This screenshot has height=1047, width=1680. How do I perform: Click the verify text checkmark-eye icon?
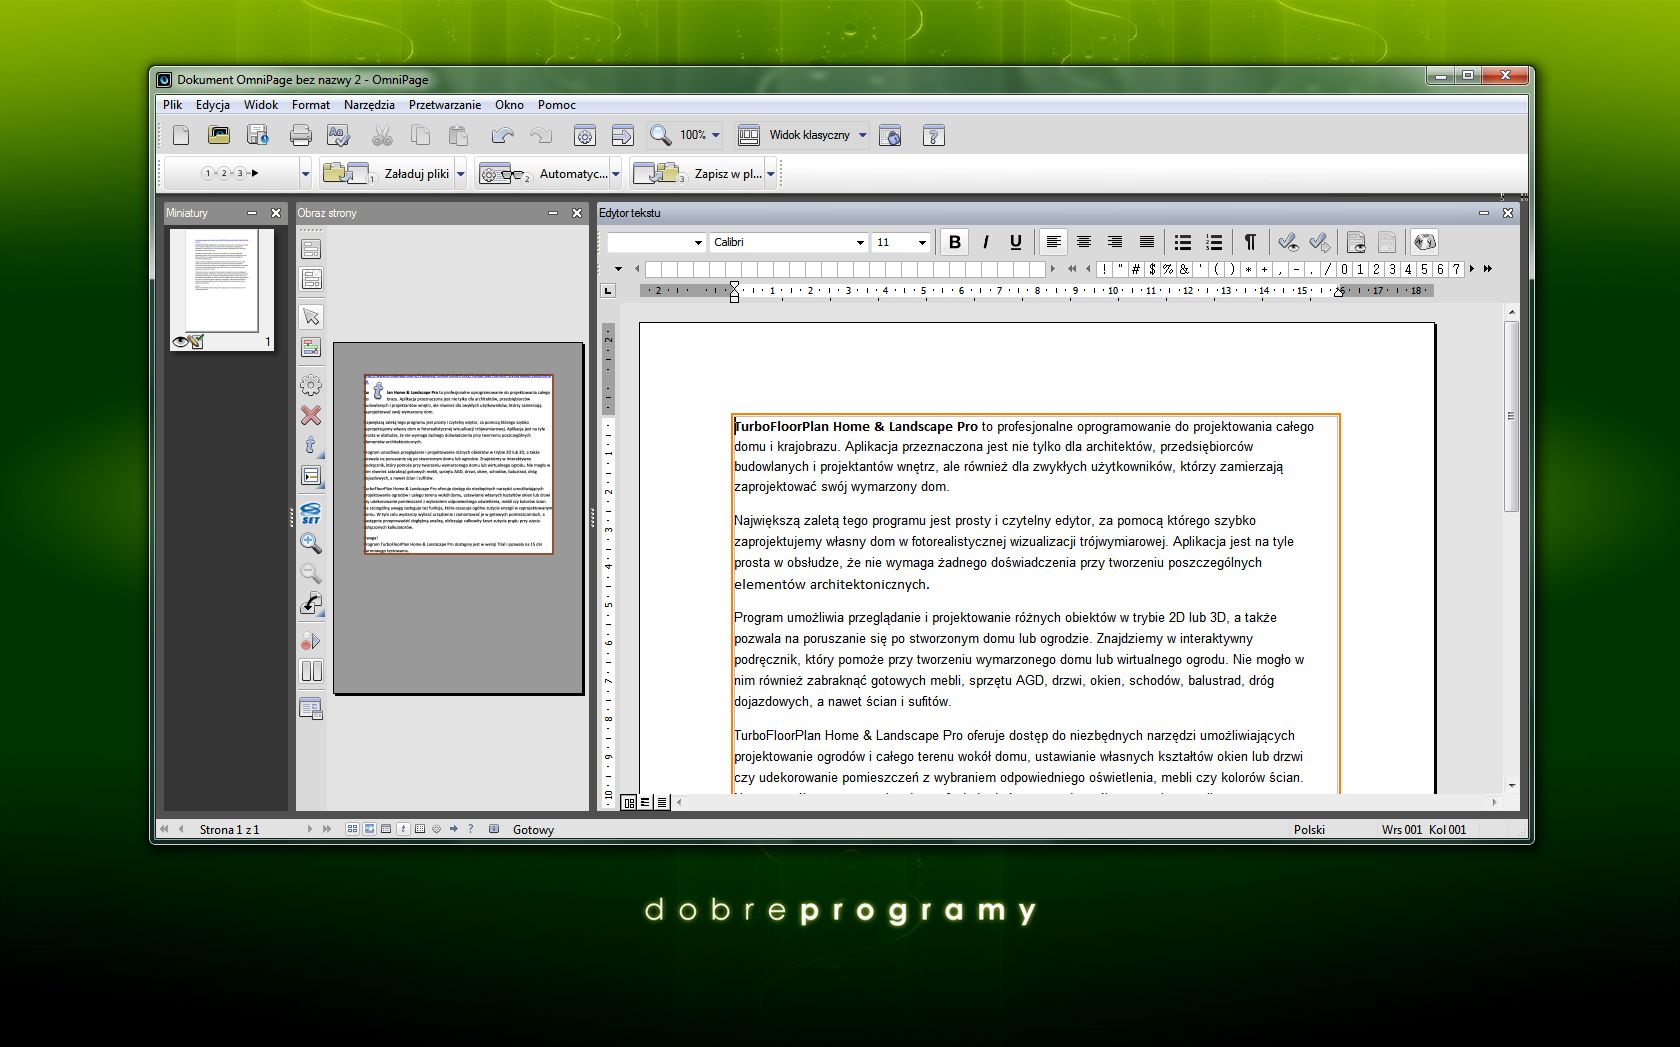click(x=1288, y=242)
